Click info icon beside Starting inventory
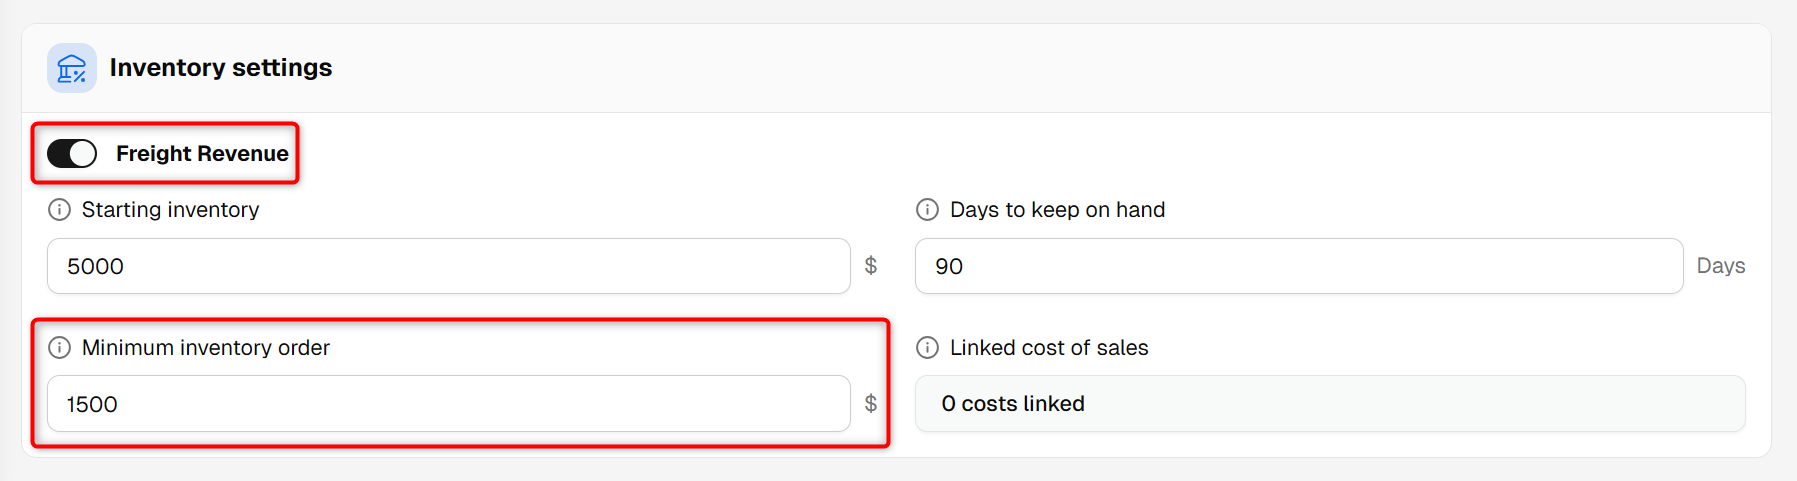This screenshot has height=481, width=1797. tap(60, 210)
